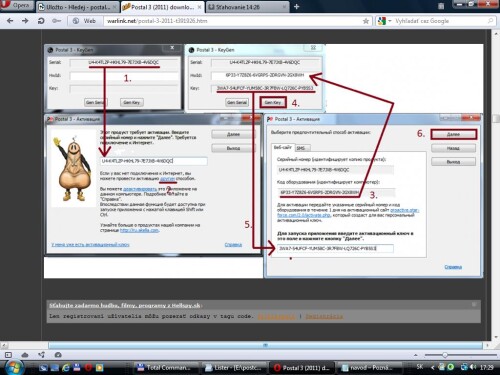
Task: Click Gen Key in the right KeyGen window
Action: pos(273,102)
